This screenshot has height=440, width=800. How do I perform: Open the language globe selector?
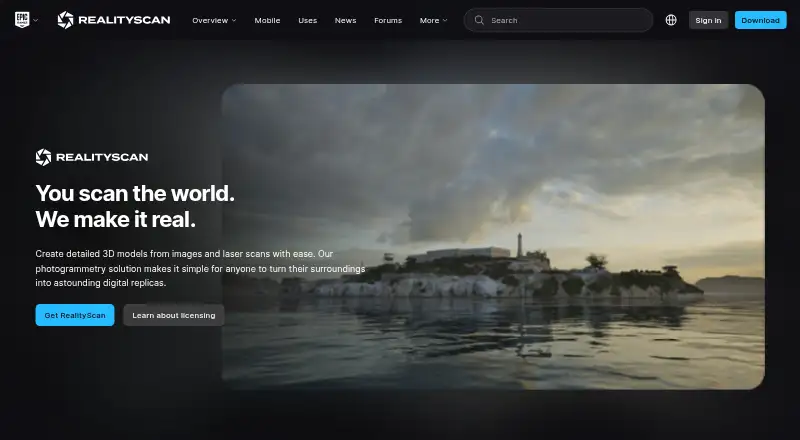click(671, 20)
